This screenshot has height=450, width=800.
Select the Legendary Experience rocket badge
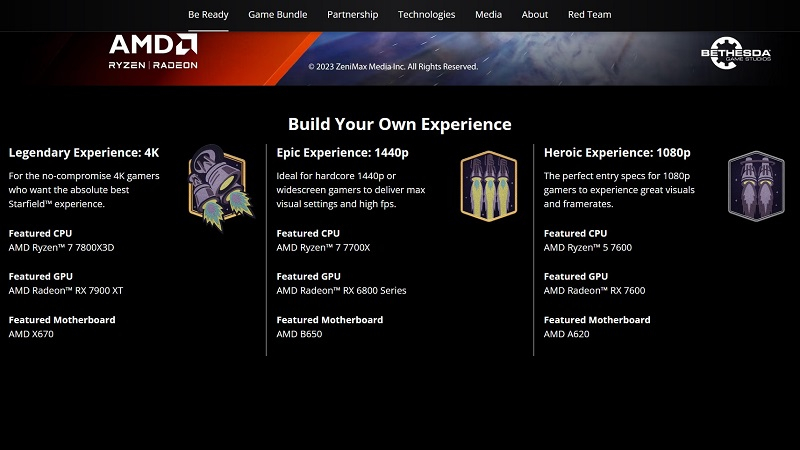[215, 186]
